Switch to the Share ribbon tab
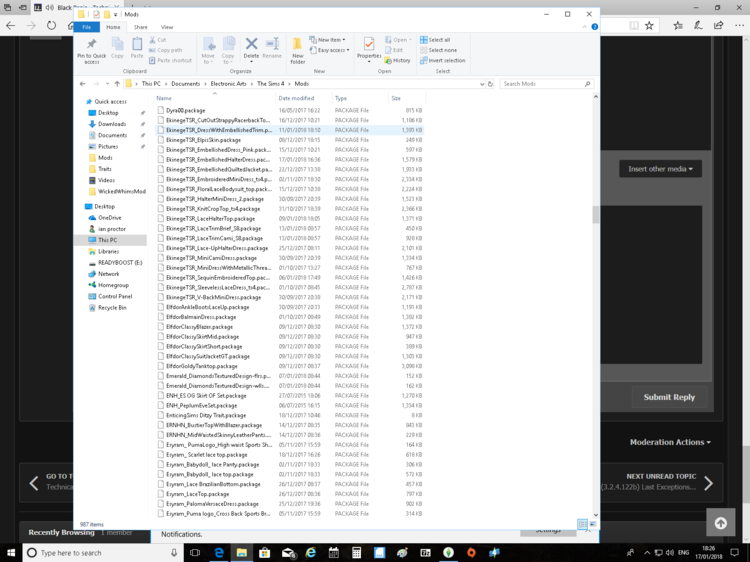 (x=141, y=27)
